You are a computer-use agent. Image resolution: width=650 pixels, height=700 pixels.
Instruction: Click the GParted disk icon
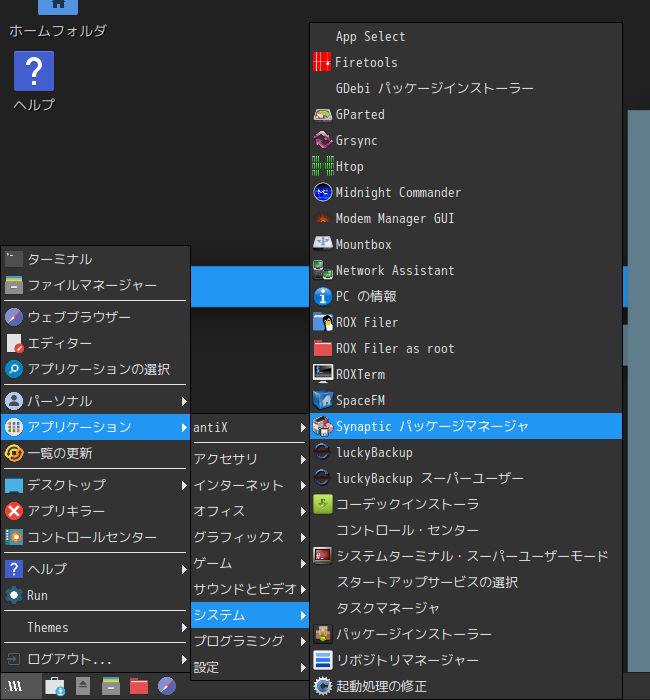322,115
